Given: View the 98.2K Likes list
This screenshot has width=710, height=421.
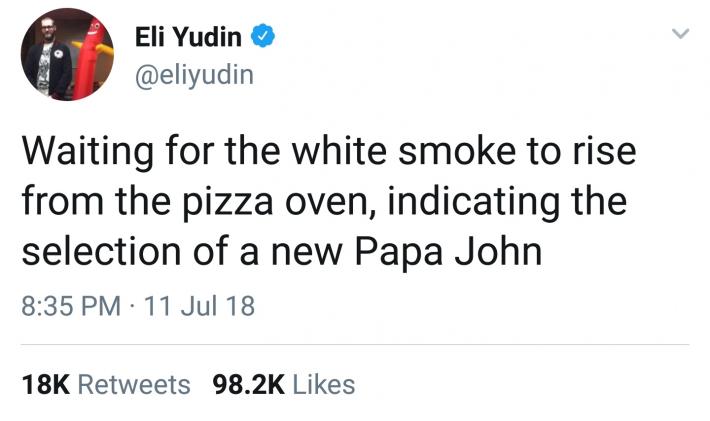Looking at the screenshot, I should (x=284, y=384).
